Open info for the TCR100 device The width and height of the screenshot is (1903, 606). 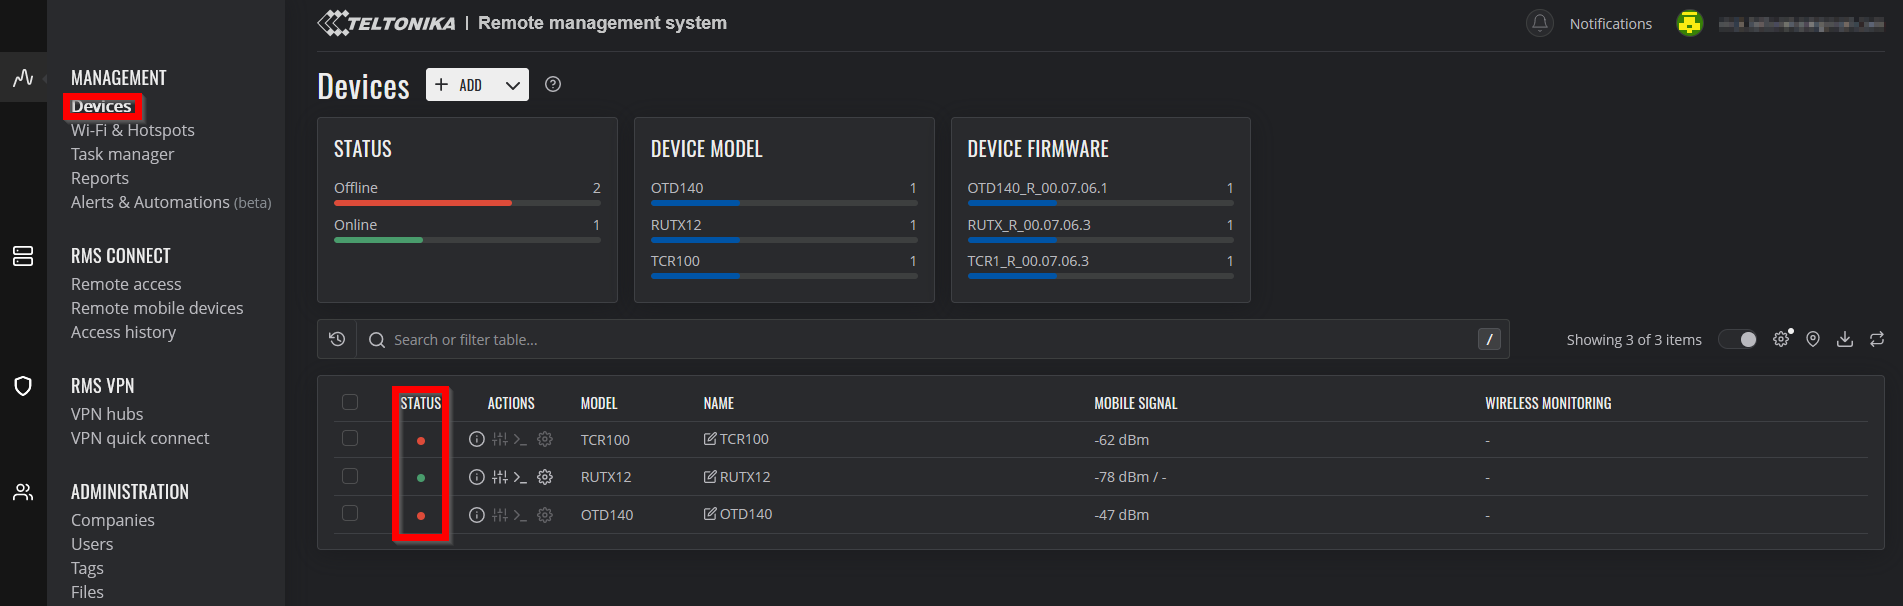(x=477, y=439)
